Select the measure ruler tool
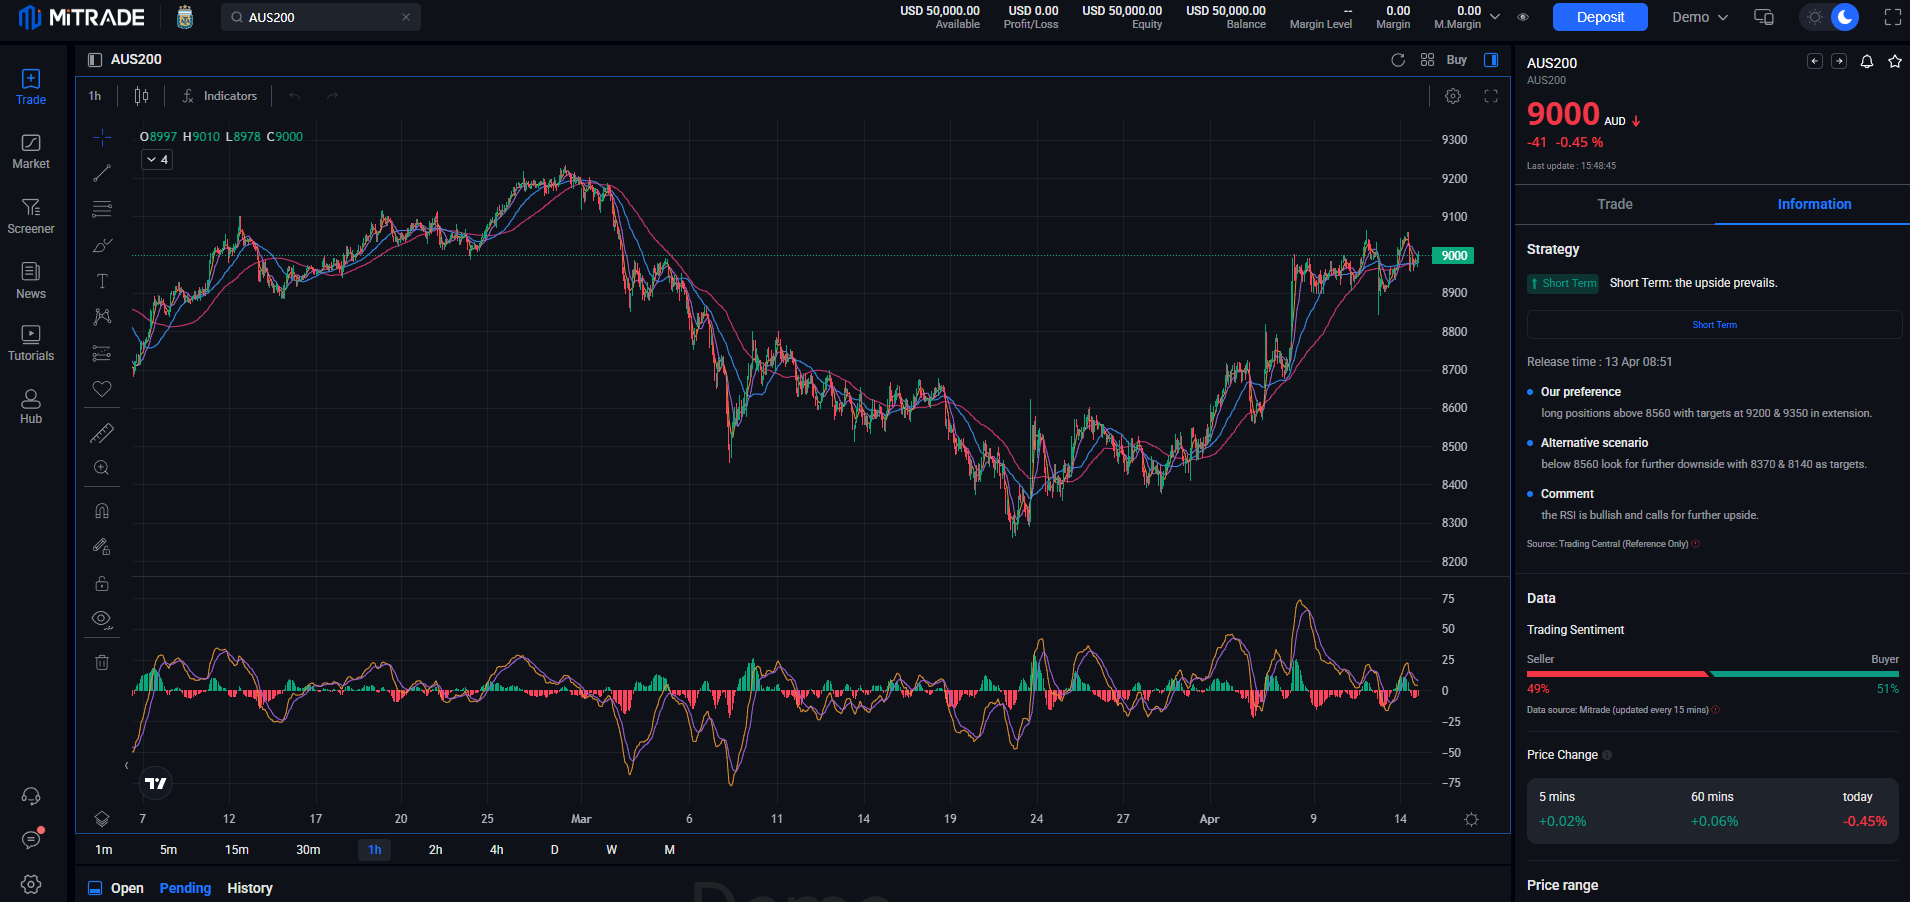The width and height of the screenshot is (1910, 902). (101, 433)
